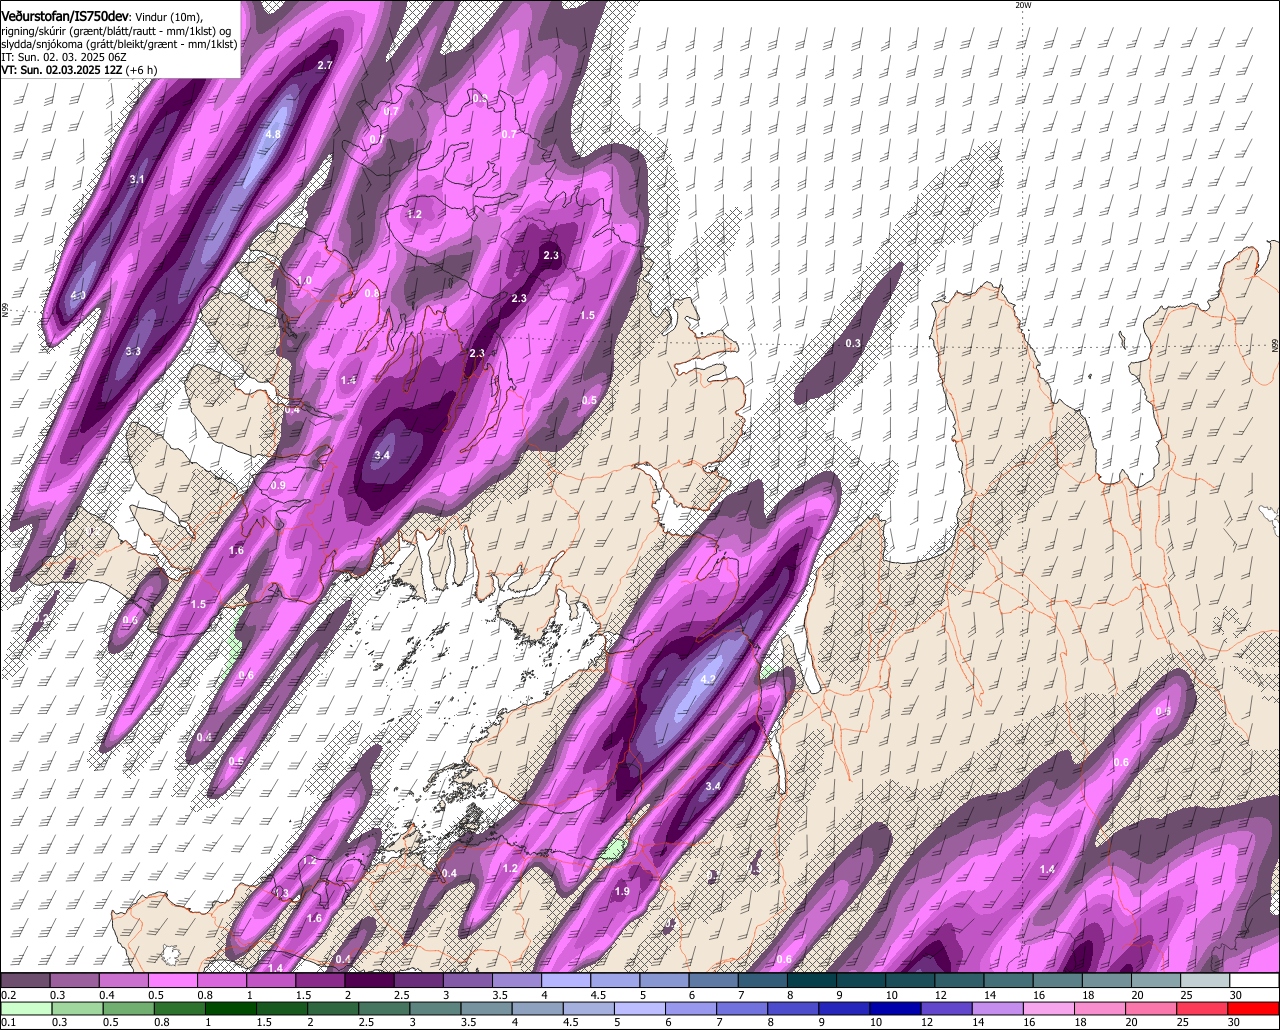The height and width of the screenshot is (1030, 1280).
Task: Click the '1.0' precipitation value on the map
Action: click(305, 281)
